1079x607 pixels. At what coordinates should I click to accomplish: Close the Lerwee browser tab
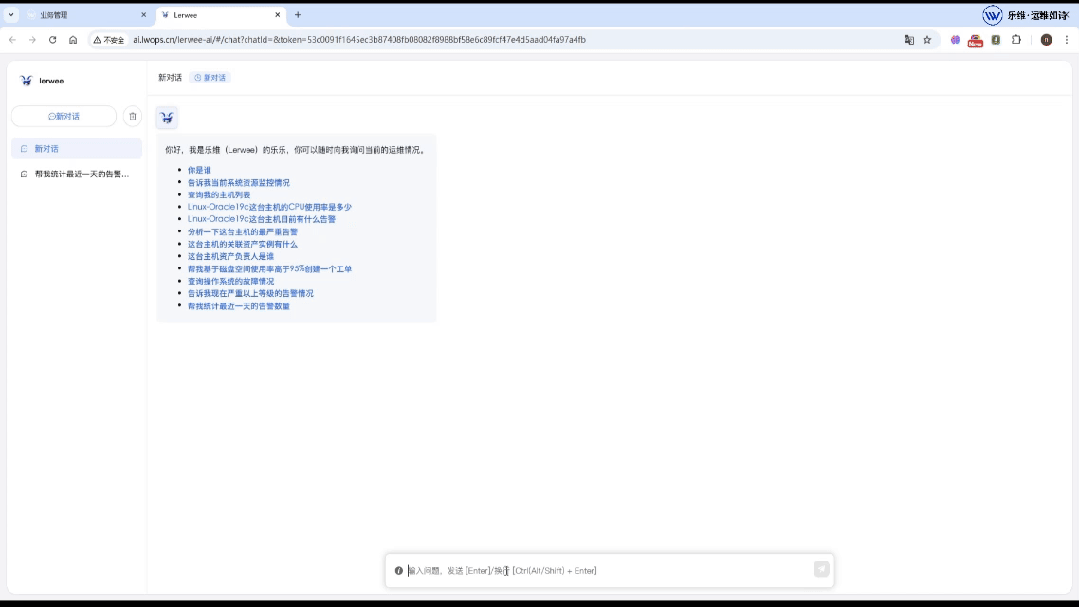coord(277,14)
